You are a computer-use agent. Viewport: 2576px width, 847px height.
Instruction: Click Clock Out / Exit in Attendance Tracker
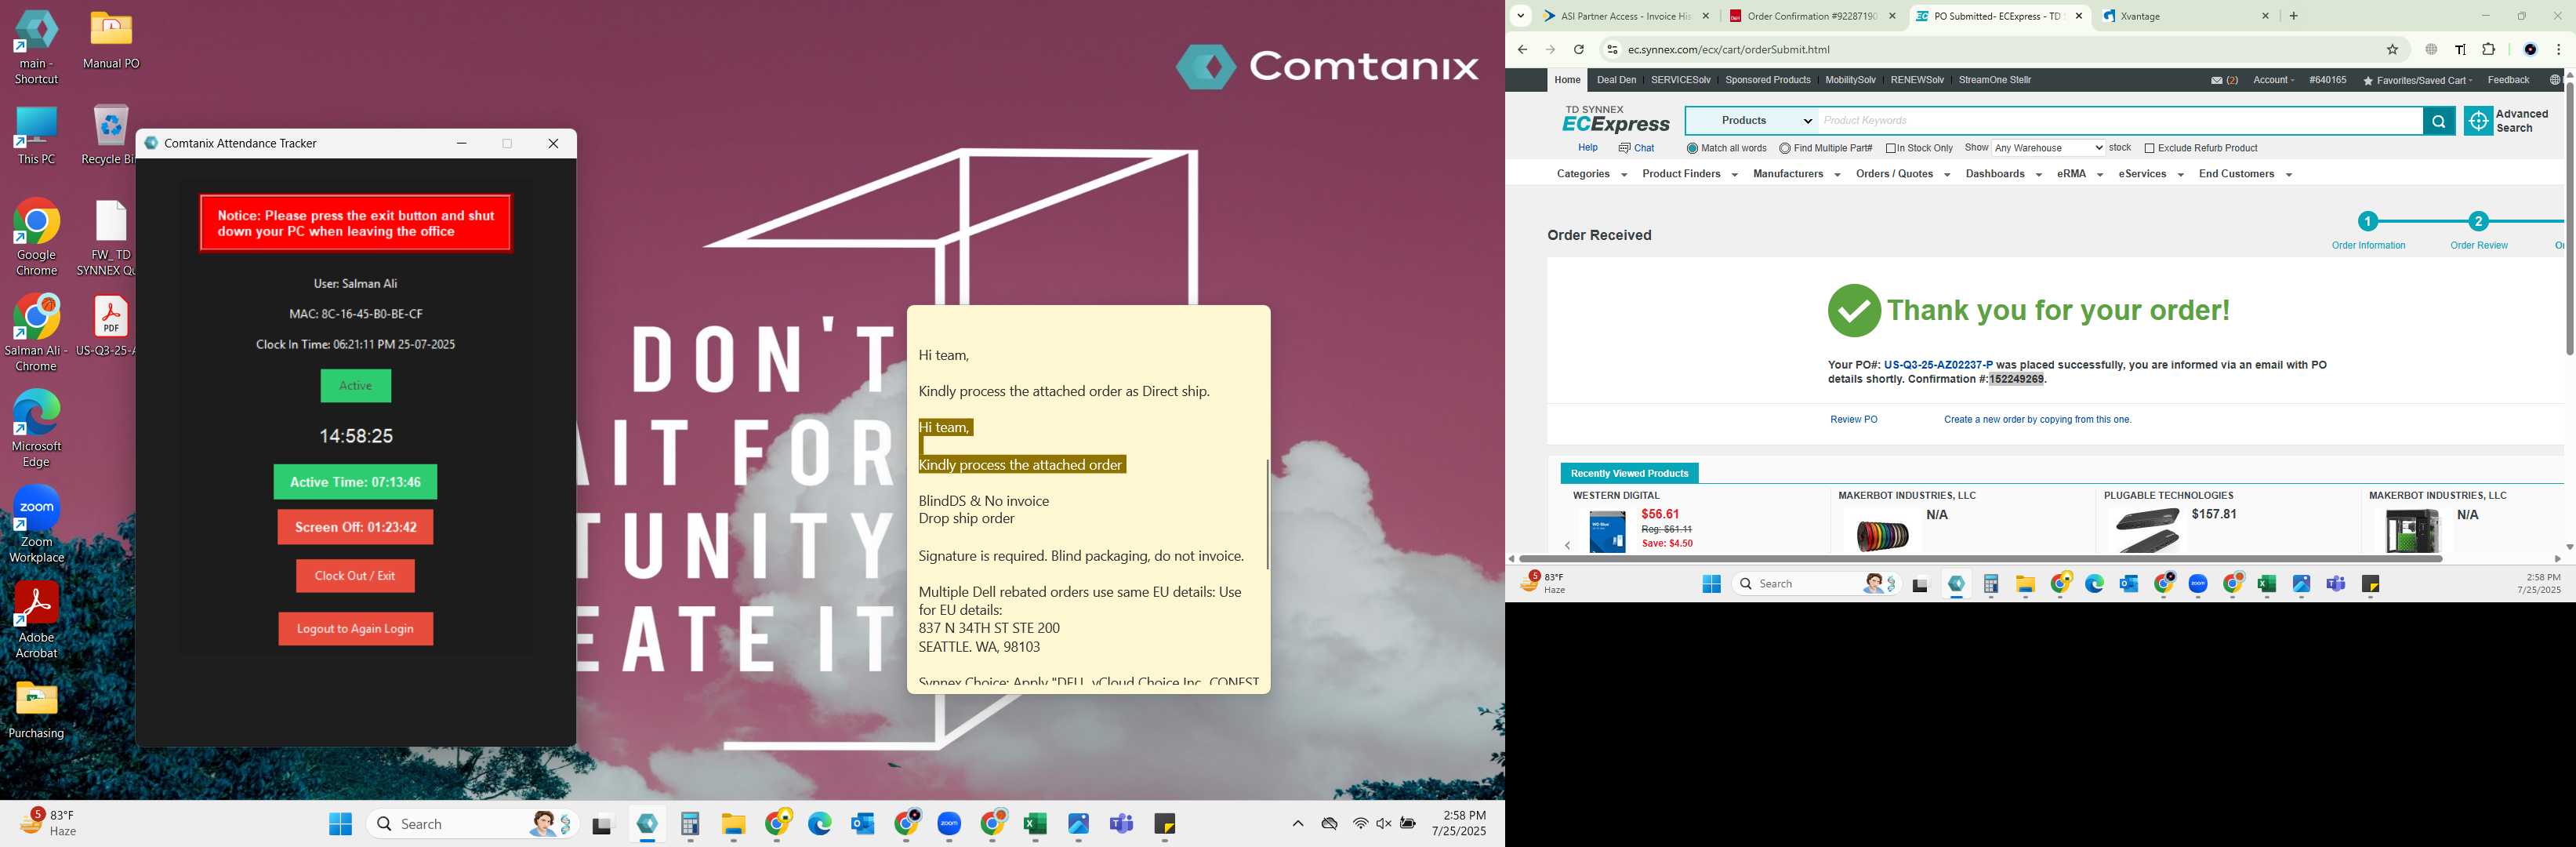355,576
